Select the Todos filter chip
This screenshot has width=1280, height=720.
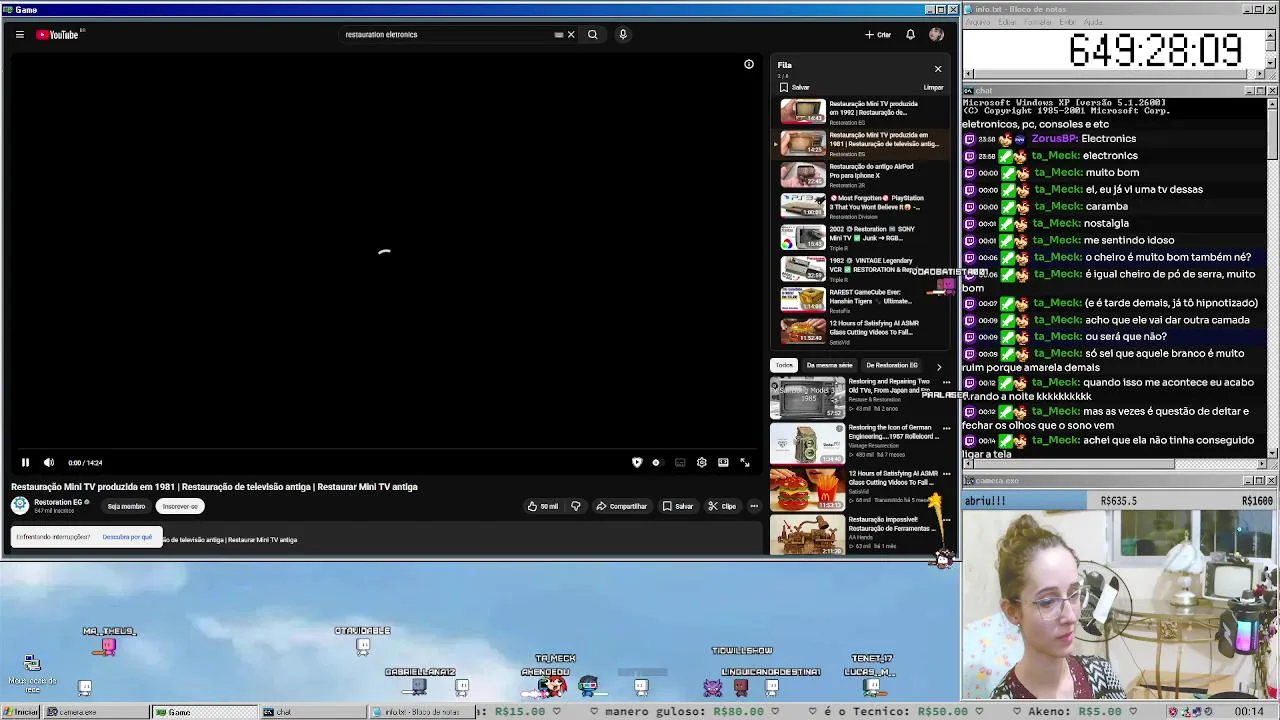click(784, 366)
